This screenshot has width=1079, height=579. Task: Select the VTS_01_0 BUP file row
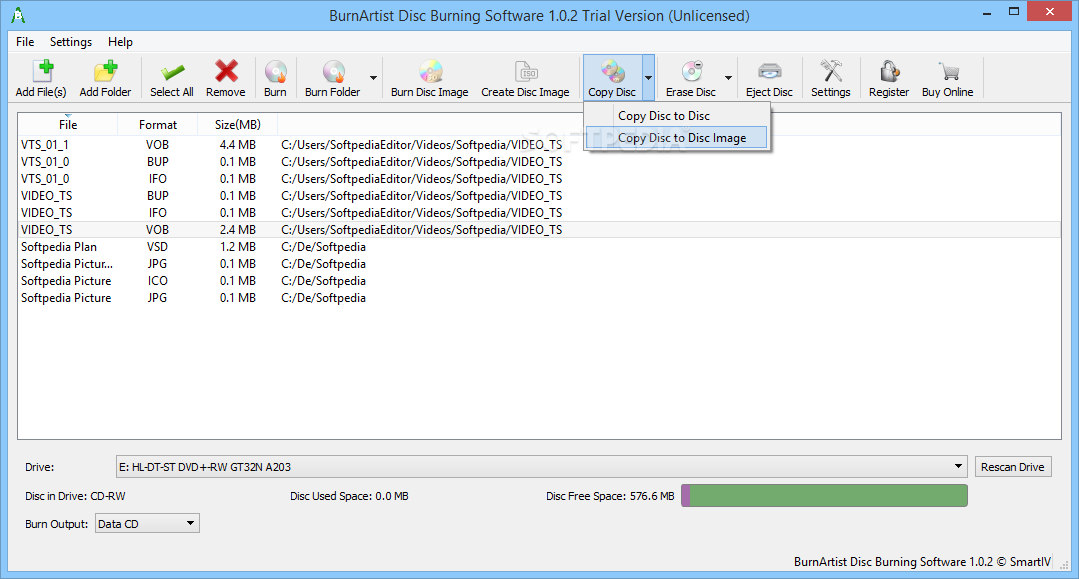(540, 162)
